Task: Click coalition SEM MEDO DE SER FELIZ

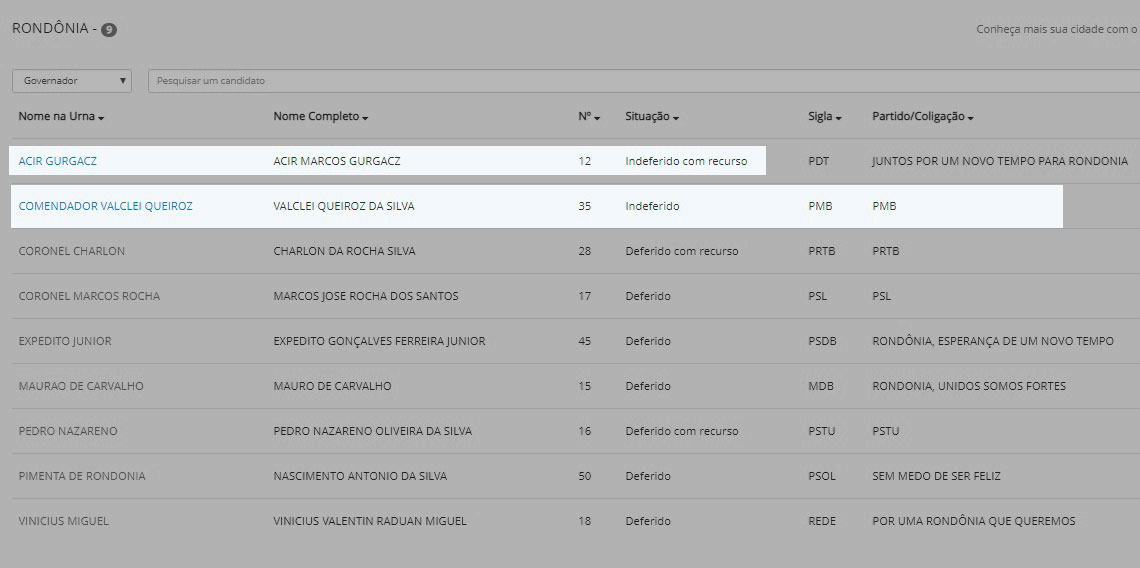Action: (x=936, y=476)
